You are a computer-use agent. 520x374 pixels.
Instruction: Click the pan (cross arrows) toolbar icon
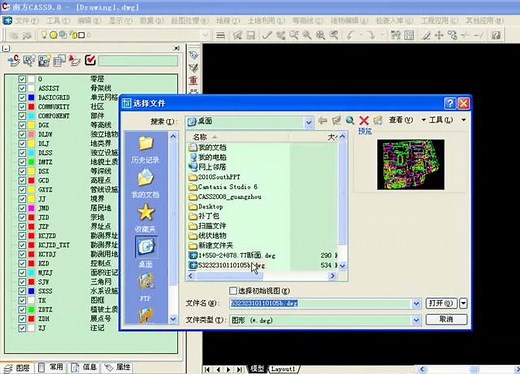pos(439,35)
